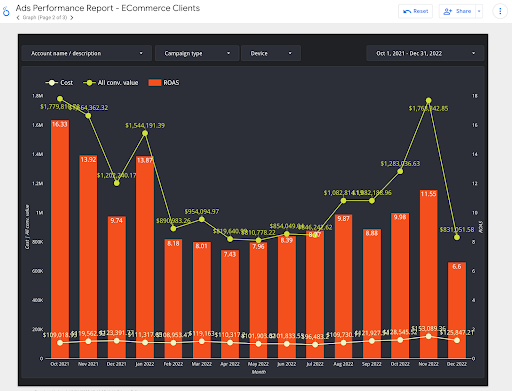The height and width of the screenshot is (391, 512).
Task: Click the Oct 2021 ROAS bar
Action: coord(60,239)
